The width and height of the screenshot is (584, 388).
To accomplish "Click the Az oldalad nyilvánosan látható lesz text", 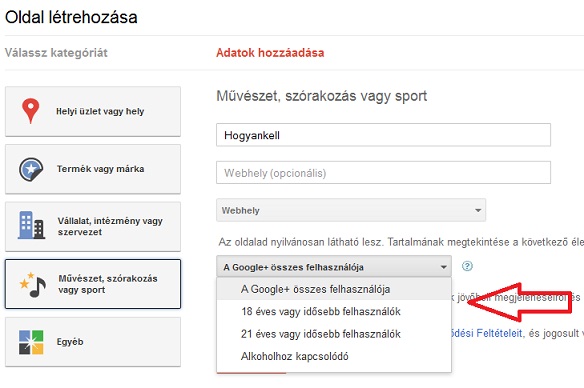I will 300,242.
